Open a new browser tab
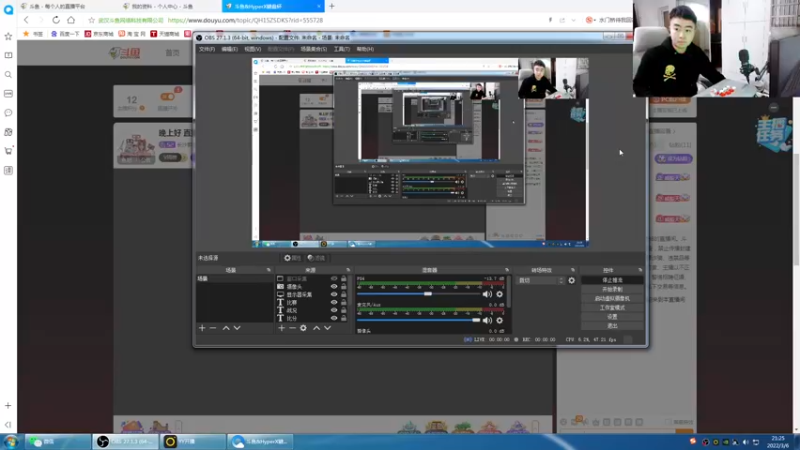The image size is (800, 450). [332, 6]
